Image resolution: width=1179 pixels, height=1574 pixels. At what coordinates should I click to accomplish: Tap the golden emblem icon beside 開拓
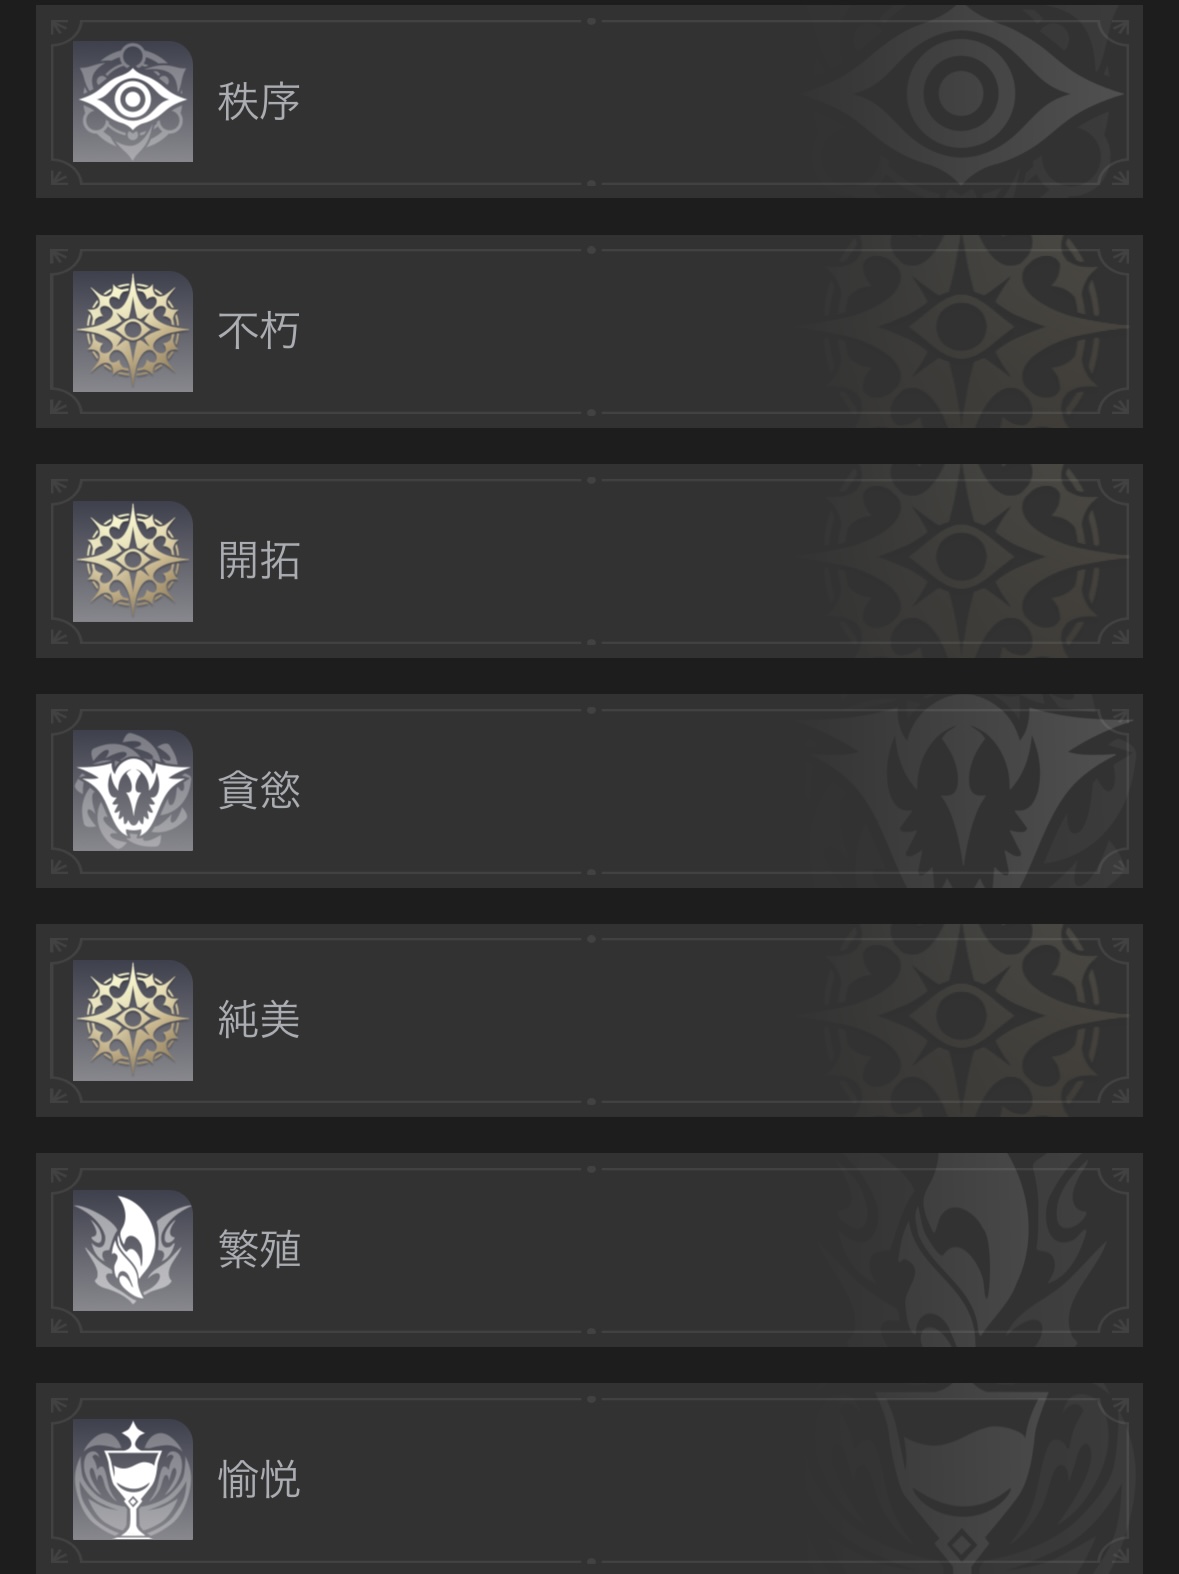pos(133,561)
